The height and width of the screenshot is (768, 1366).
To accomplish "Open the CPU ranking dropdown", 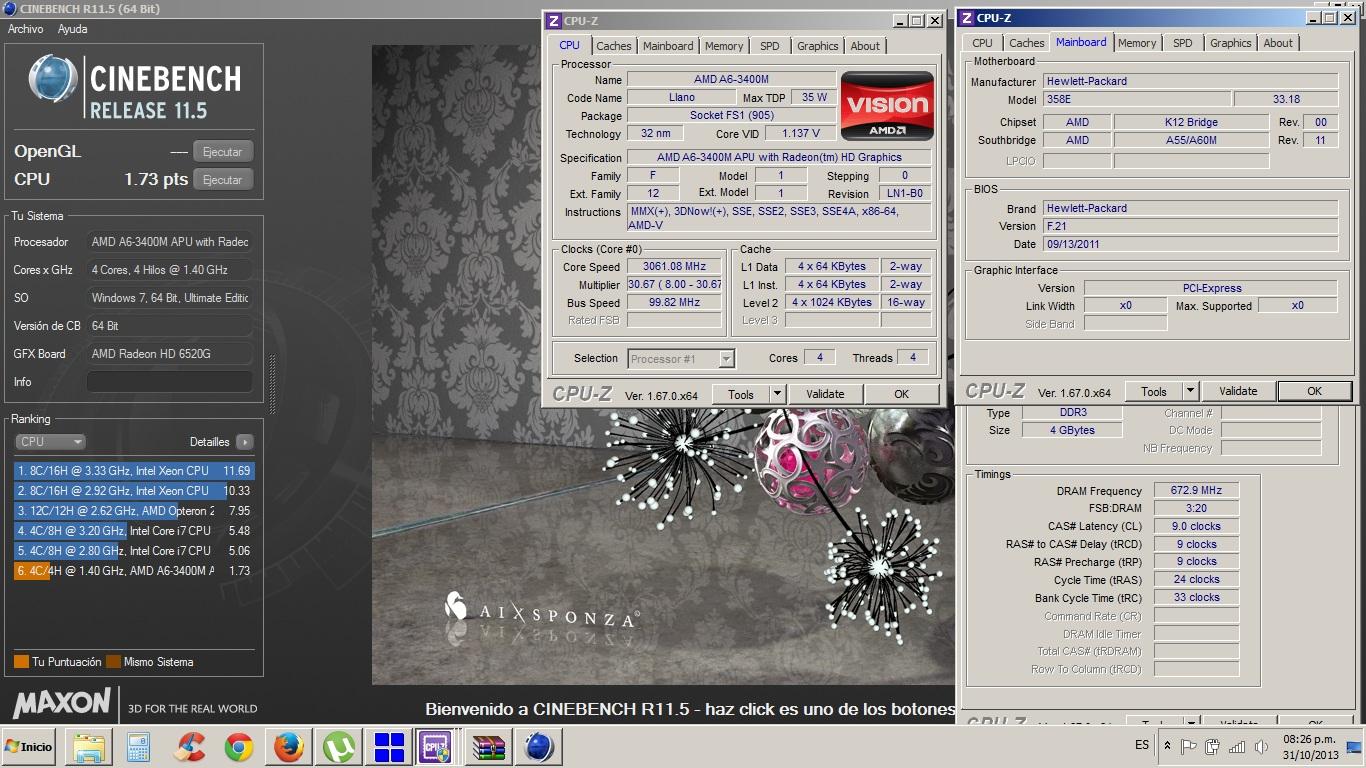I will pos(50,441).
